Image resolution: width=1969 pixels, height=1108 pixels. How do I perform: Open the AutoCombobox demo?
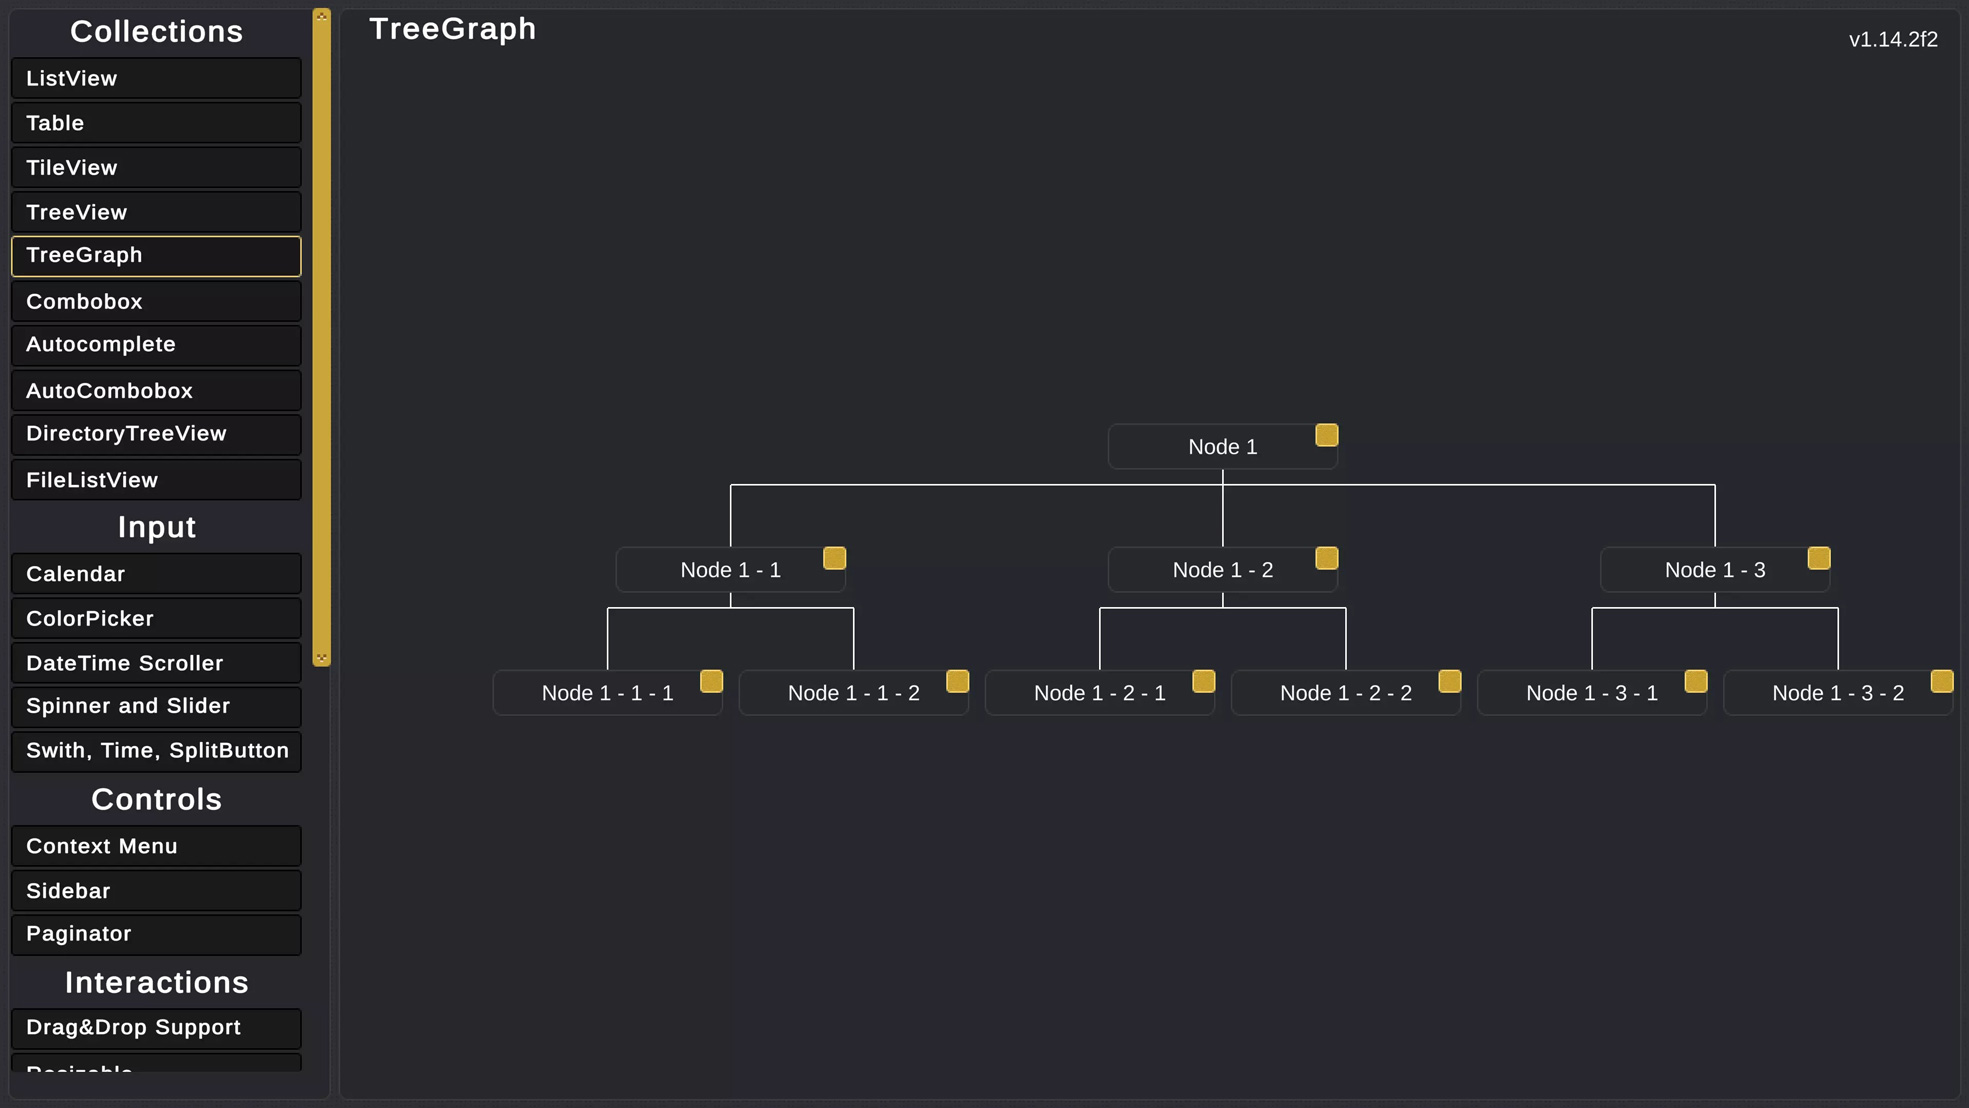click(156, 390)
